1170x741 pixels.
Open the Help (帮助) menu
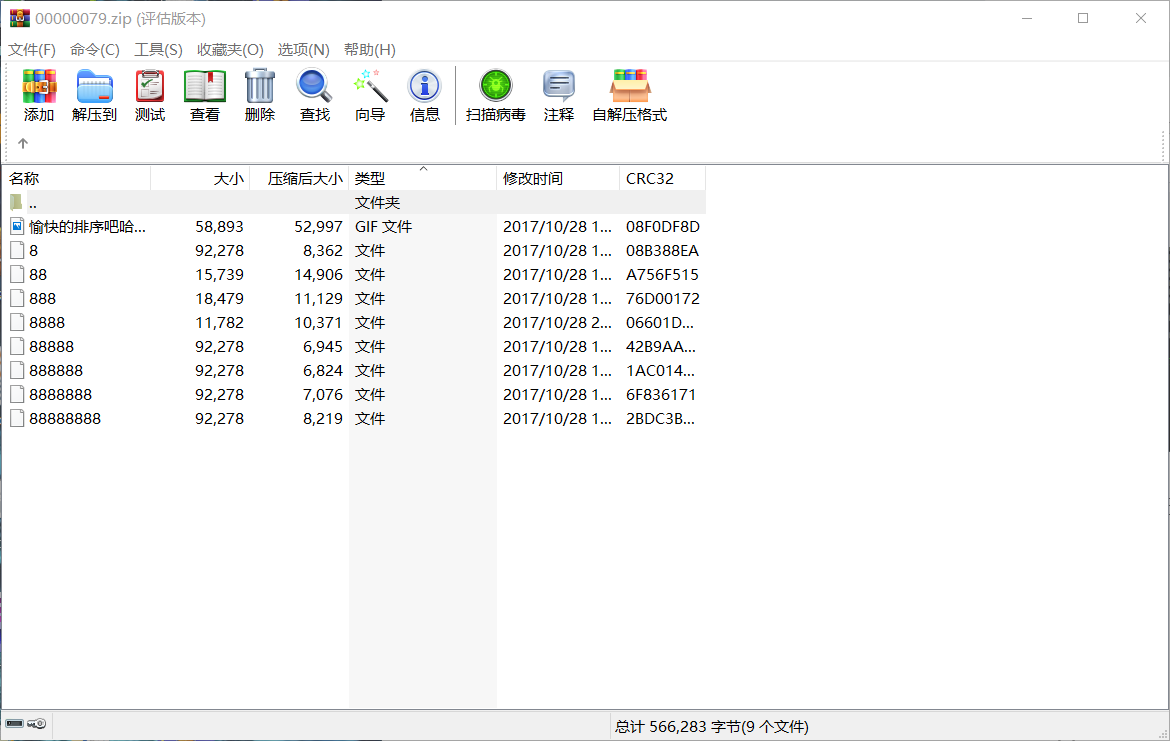click(369, 50)
